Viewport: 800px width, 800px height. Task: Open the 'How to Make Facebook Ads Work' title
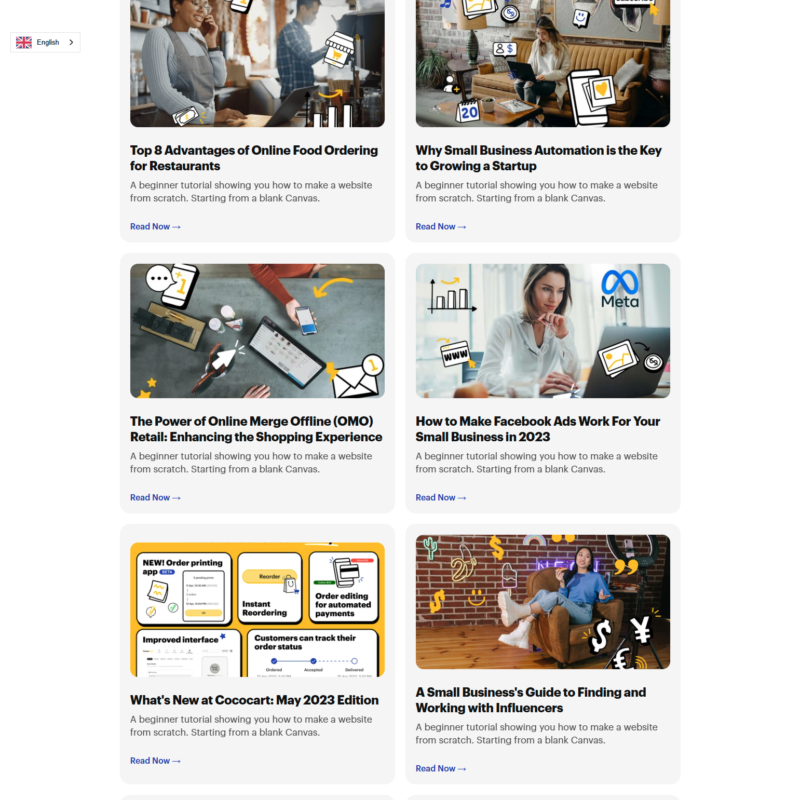pos(538,429)
